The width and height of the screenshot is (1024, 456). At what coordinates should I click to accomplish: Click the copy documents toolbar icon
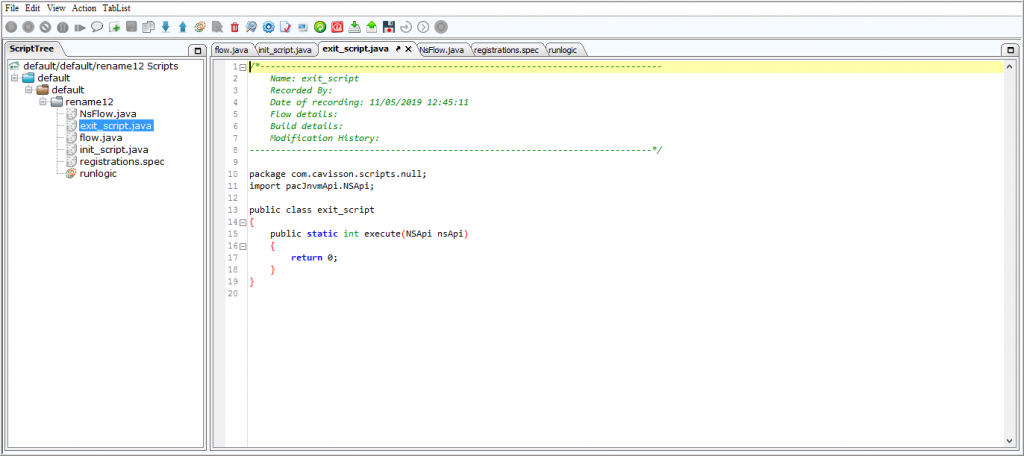(148, 27)
